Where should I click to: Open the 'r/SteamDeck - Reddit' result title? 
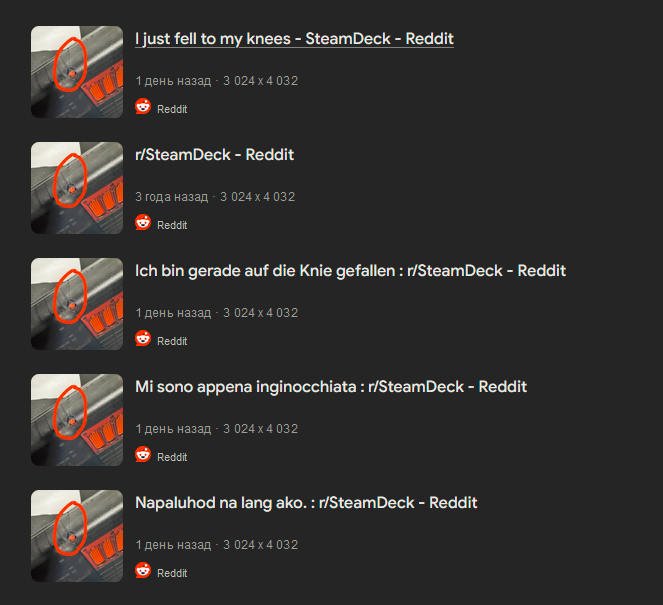(x=214, y=155)
